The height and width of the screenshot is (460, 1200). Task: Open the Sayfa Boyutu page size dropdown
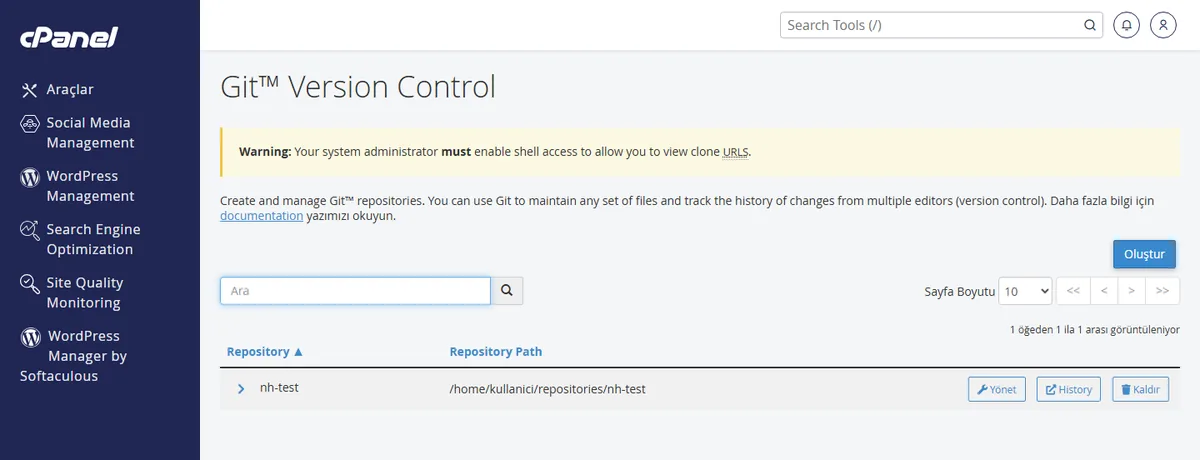(x=1026, y=291)
